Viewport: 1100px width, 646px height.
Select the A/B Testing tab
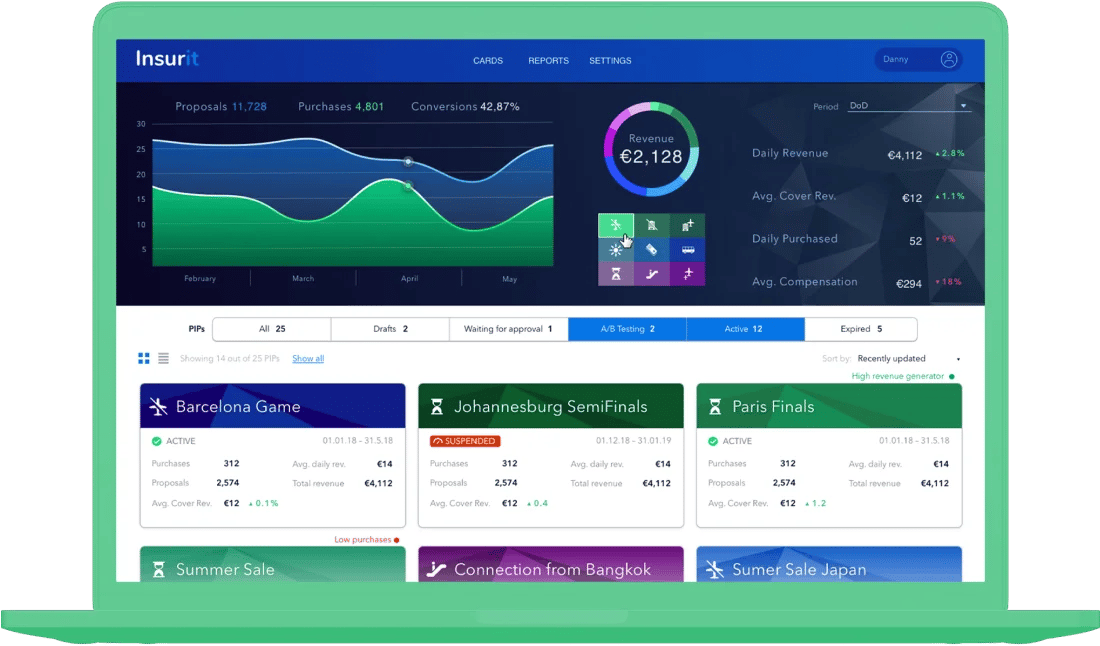(627, 329)
